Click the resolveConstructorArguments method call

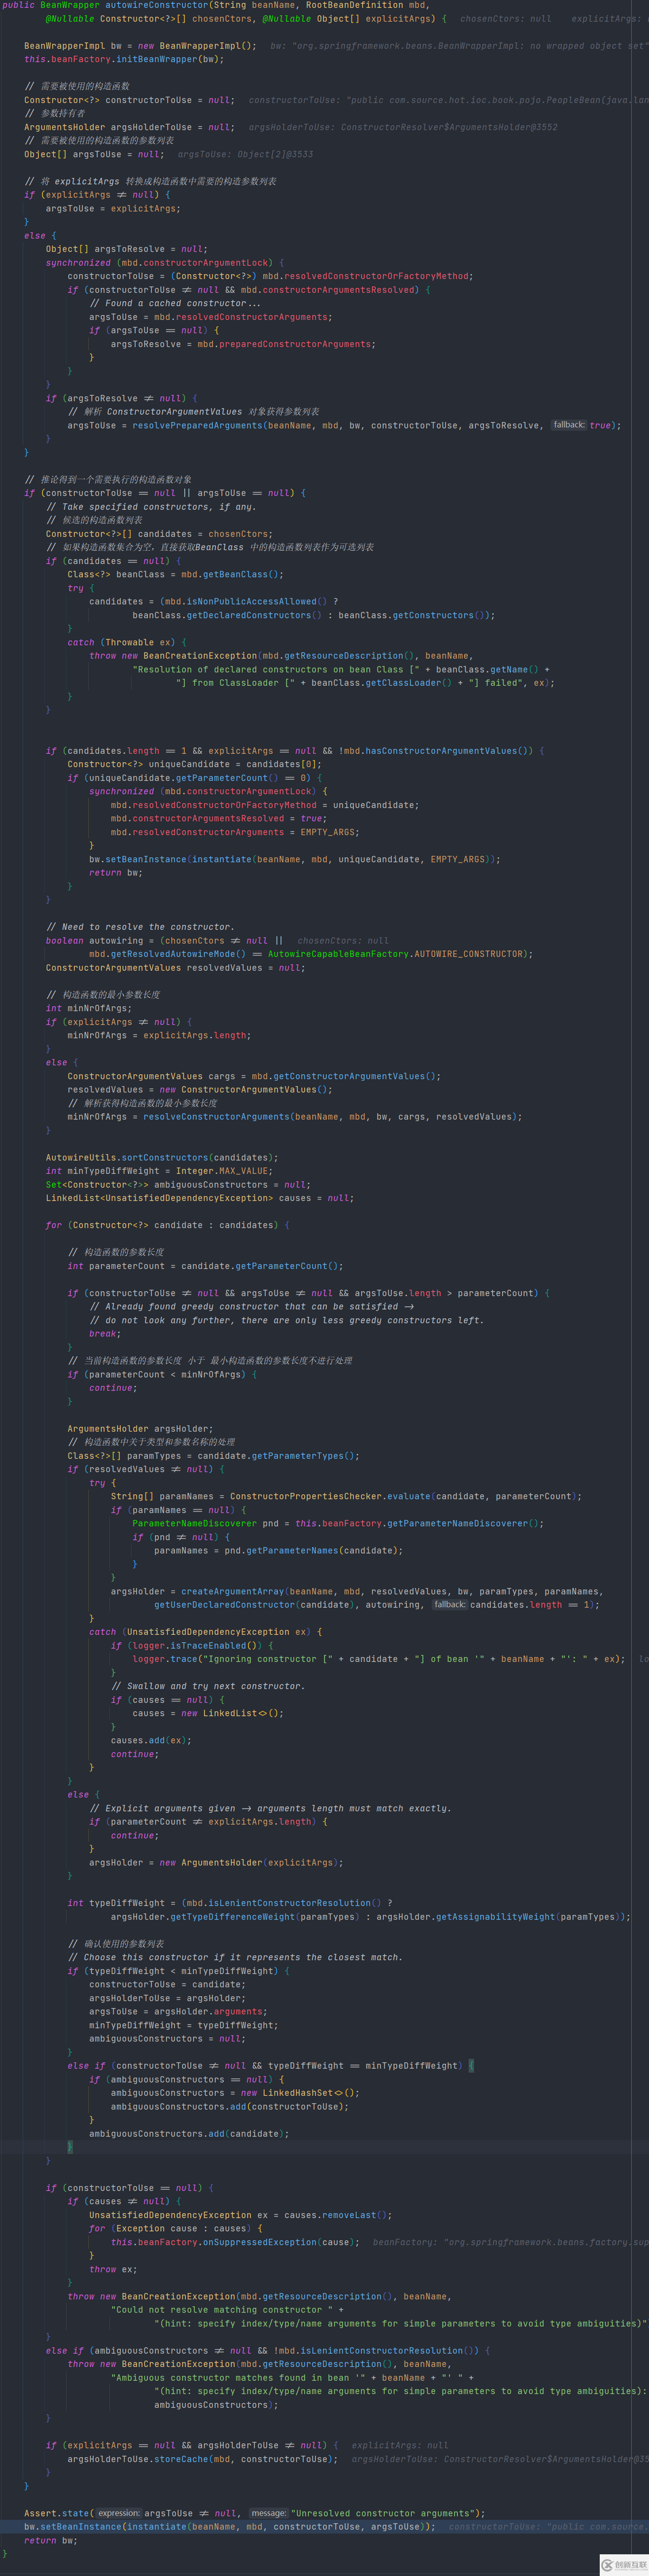tap(216, 1116)
